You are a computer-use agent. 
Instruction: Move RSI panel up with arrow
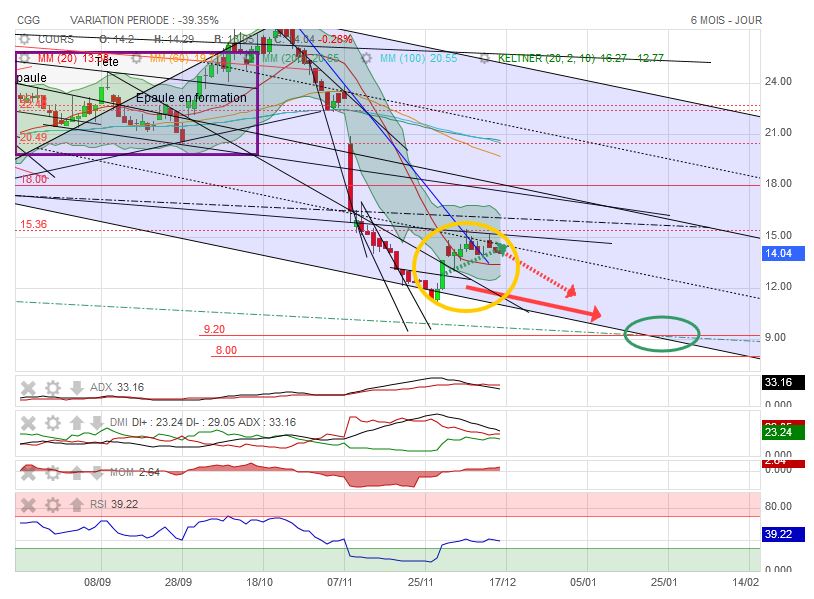(77, 505)
